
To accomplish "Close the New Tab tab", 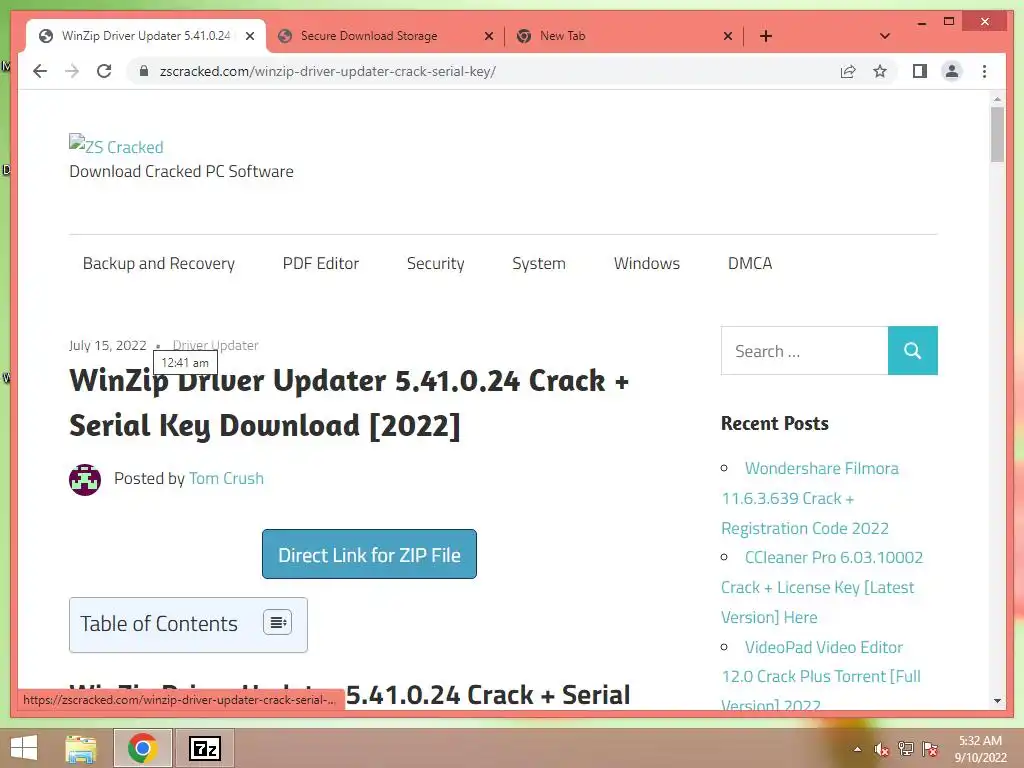I will click(728, 36).
